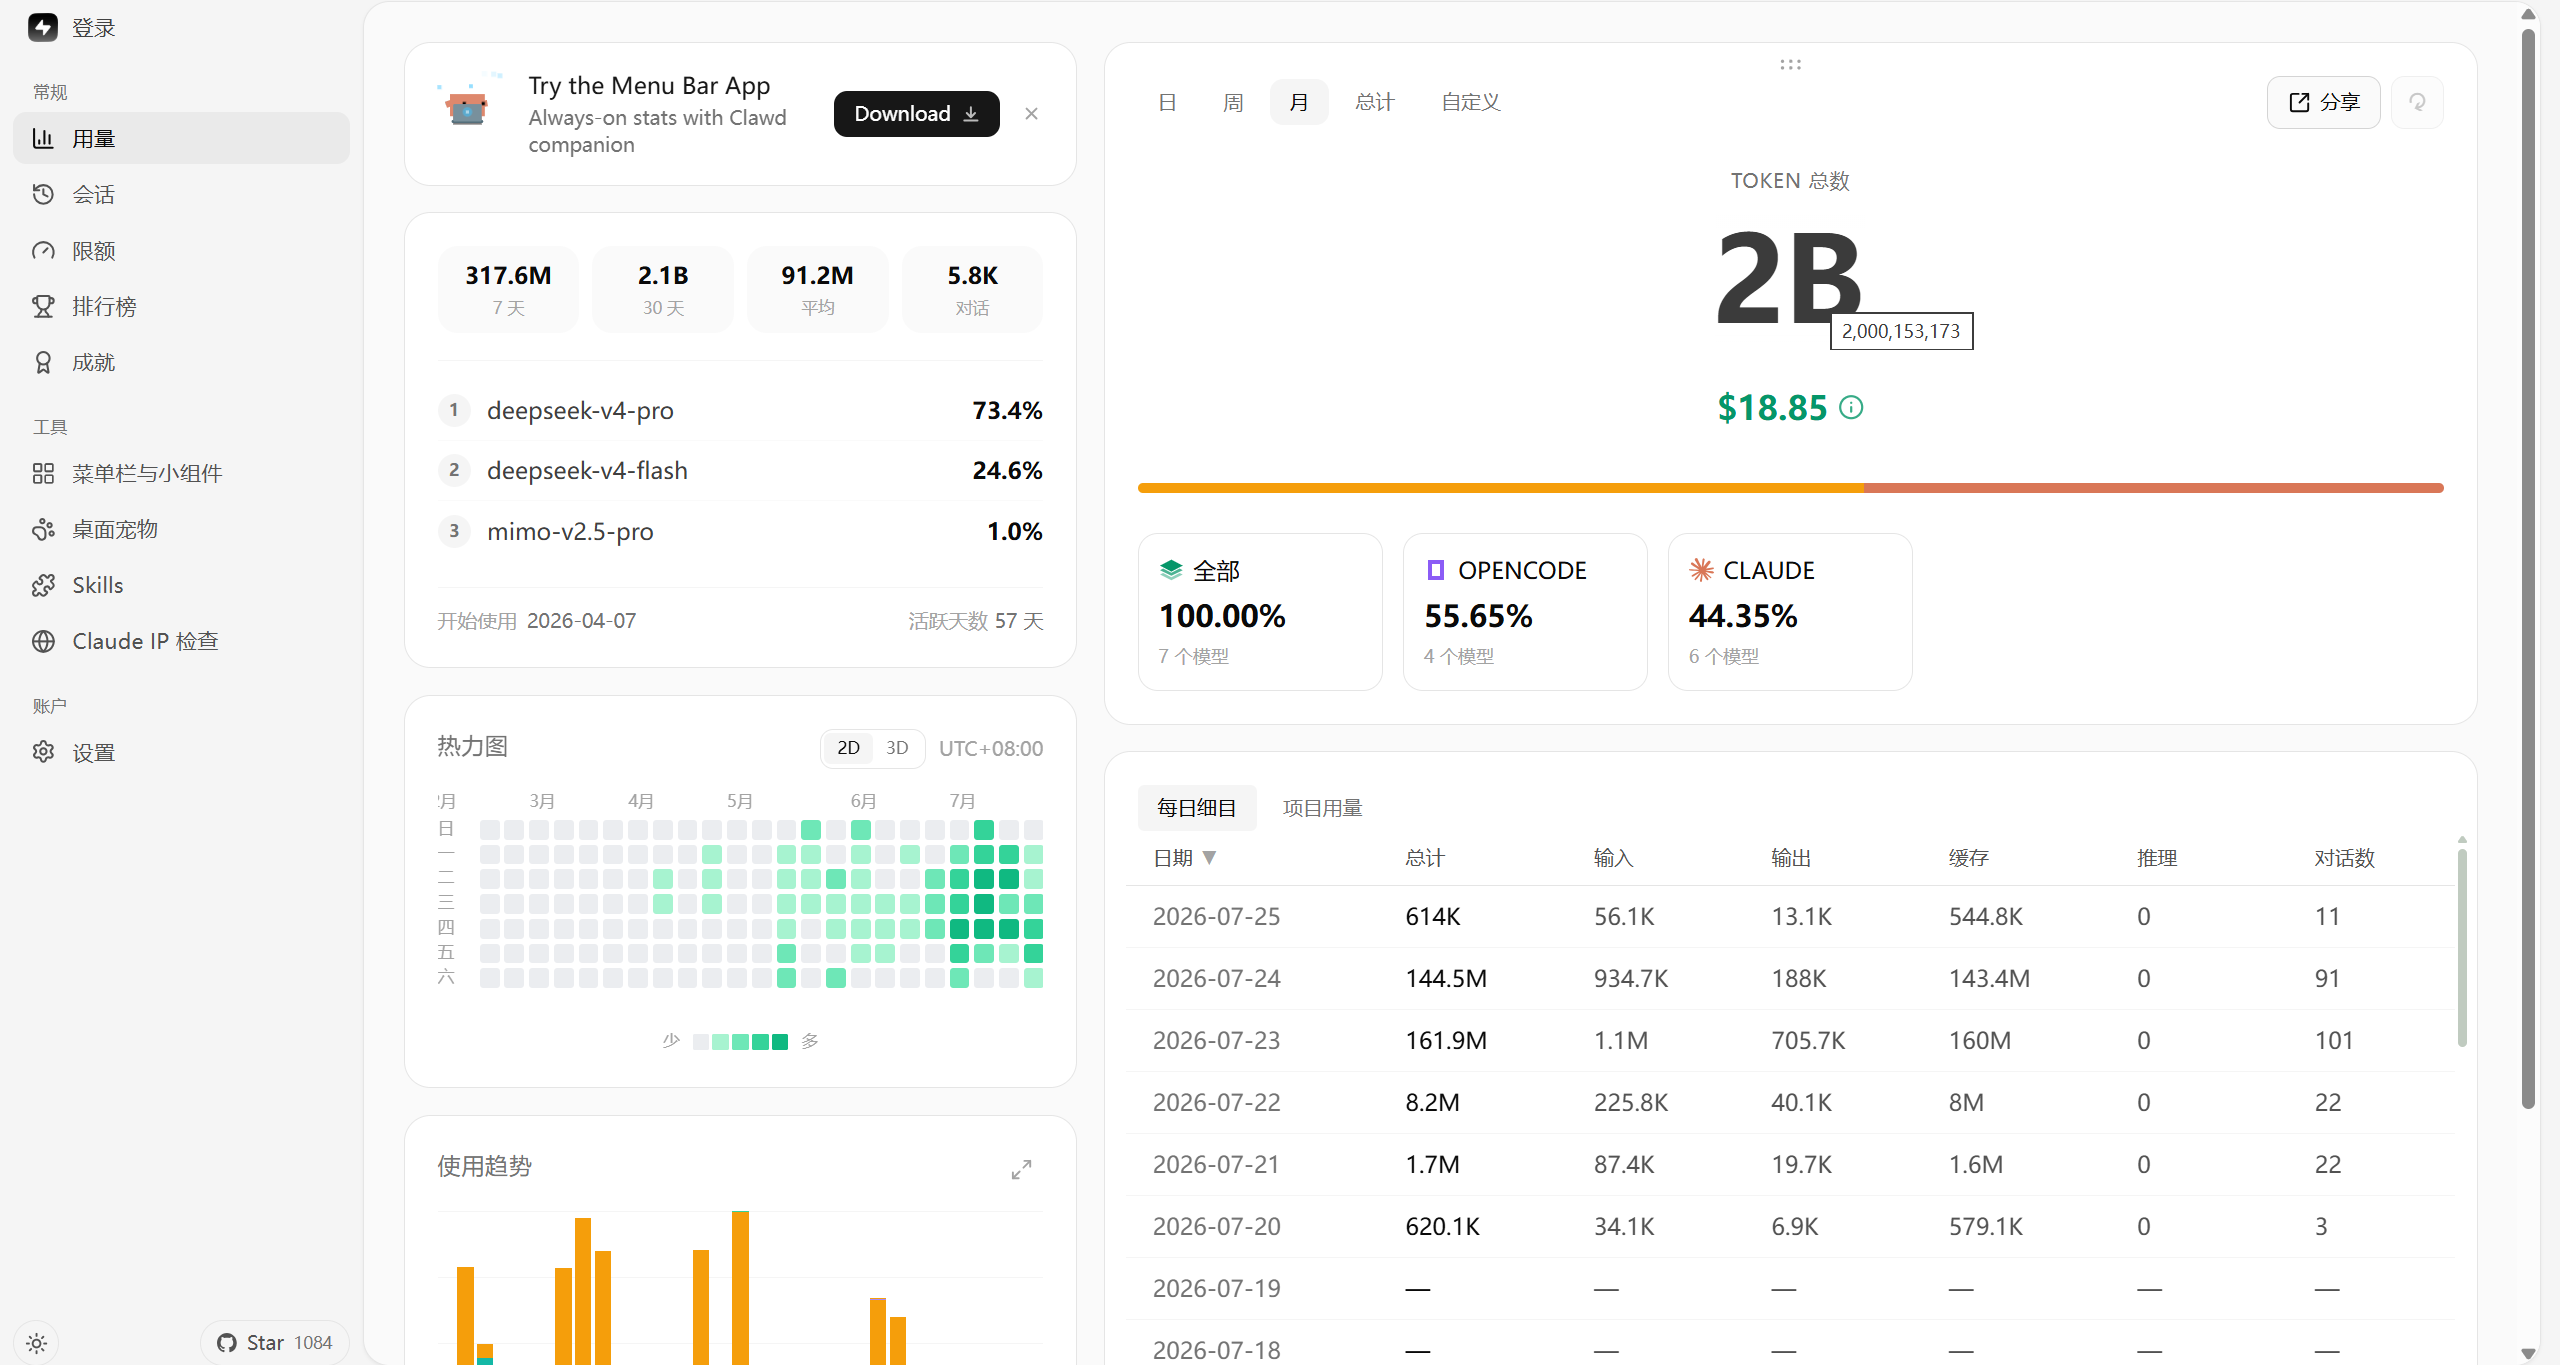Click the Download button
2560x1365 pixels.
(x=916, y=114)
